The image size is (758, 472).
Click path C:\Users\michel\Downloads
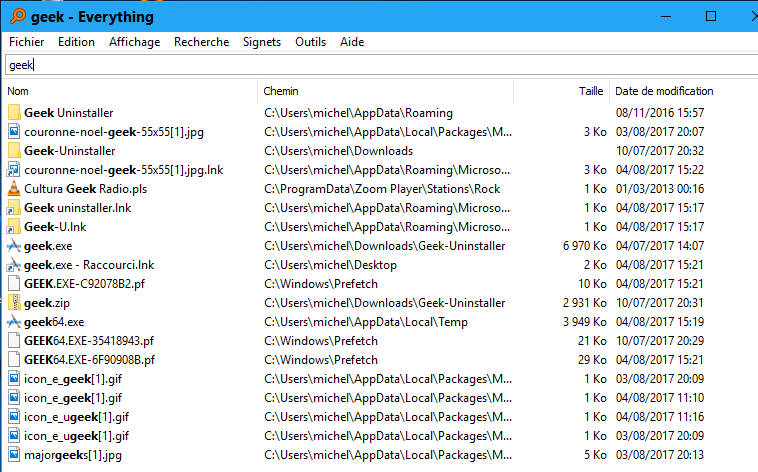tap(338, 151)
